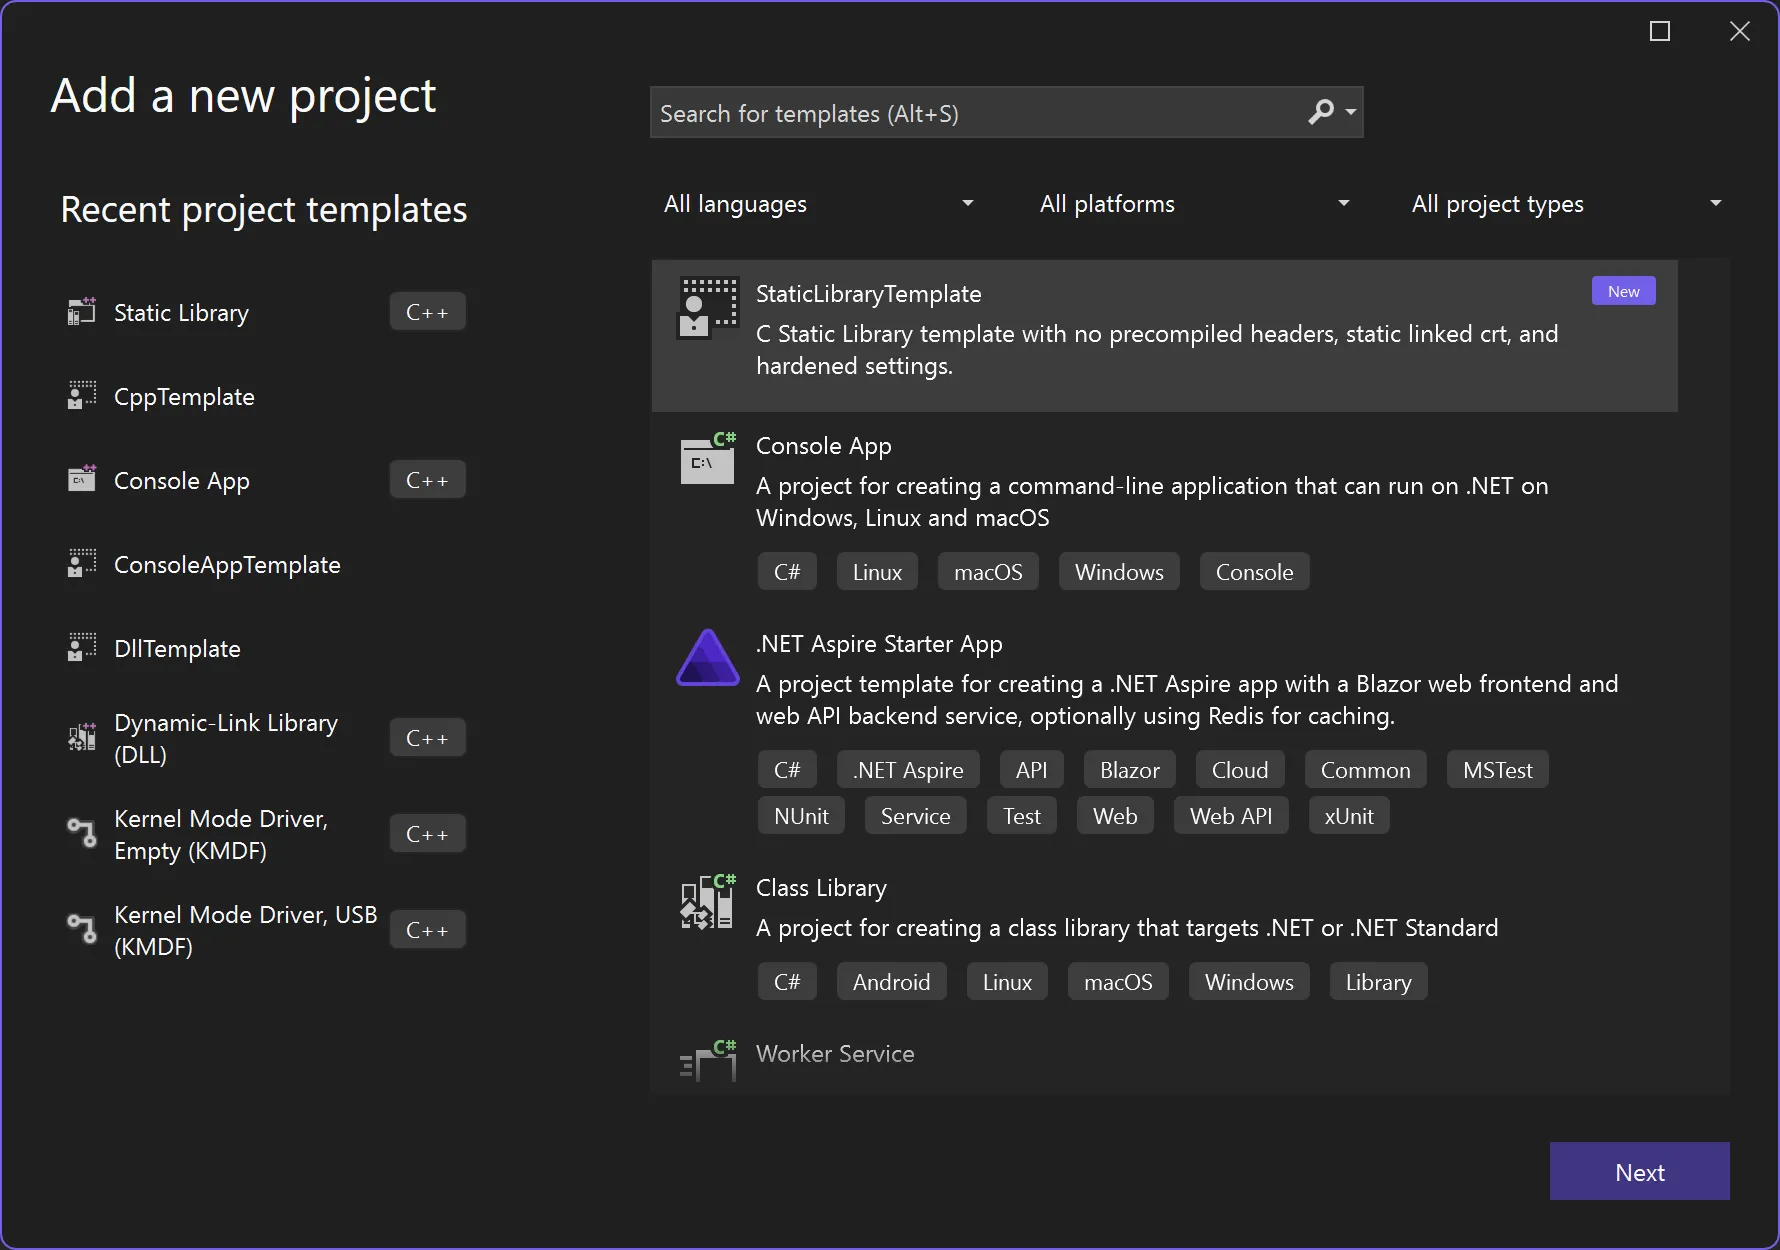The image size is (1780, 1250).
Task: Click the Windows tag under Class Library
Action: pyautogui.click(x=1249, y=982)
